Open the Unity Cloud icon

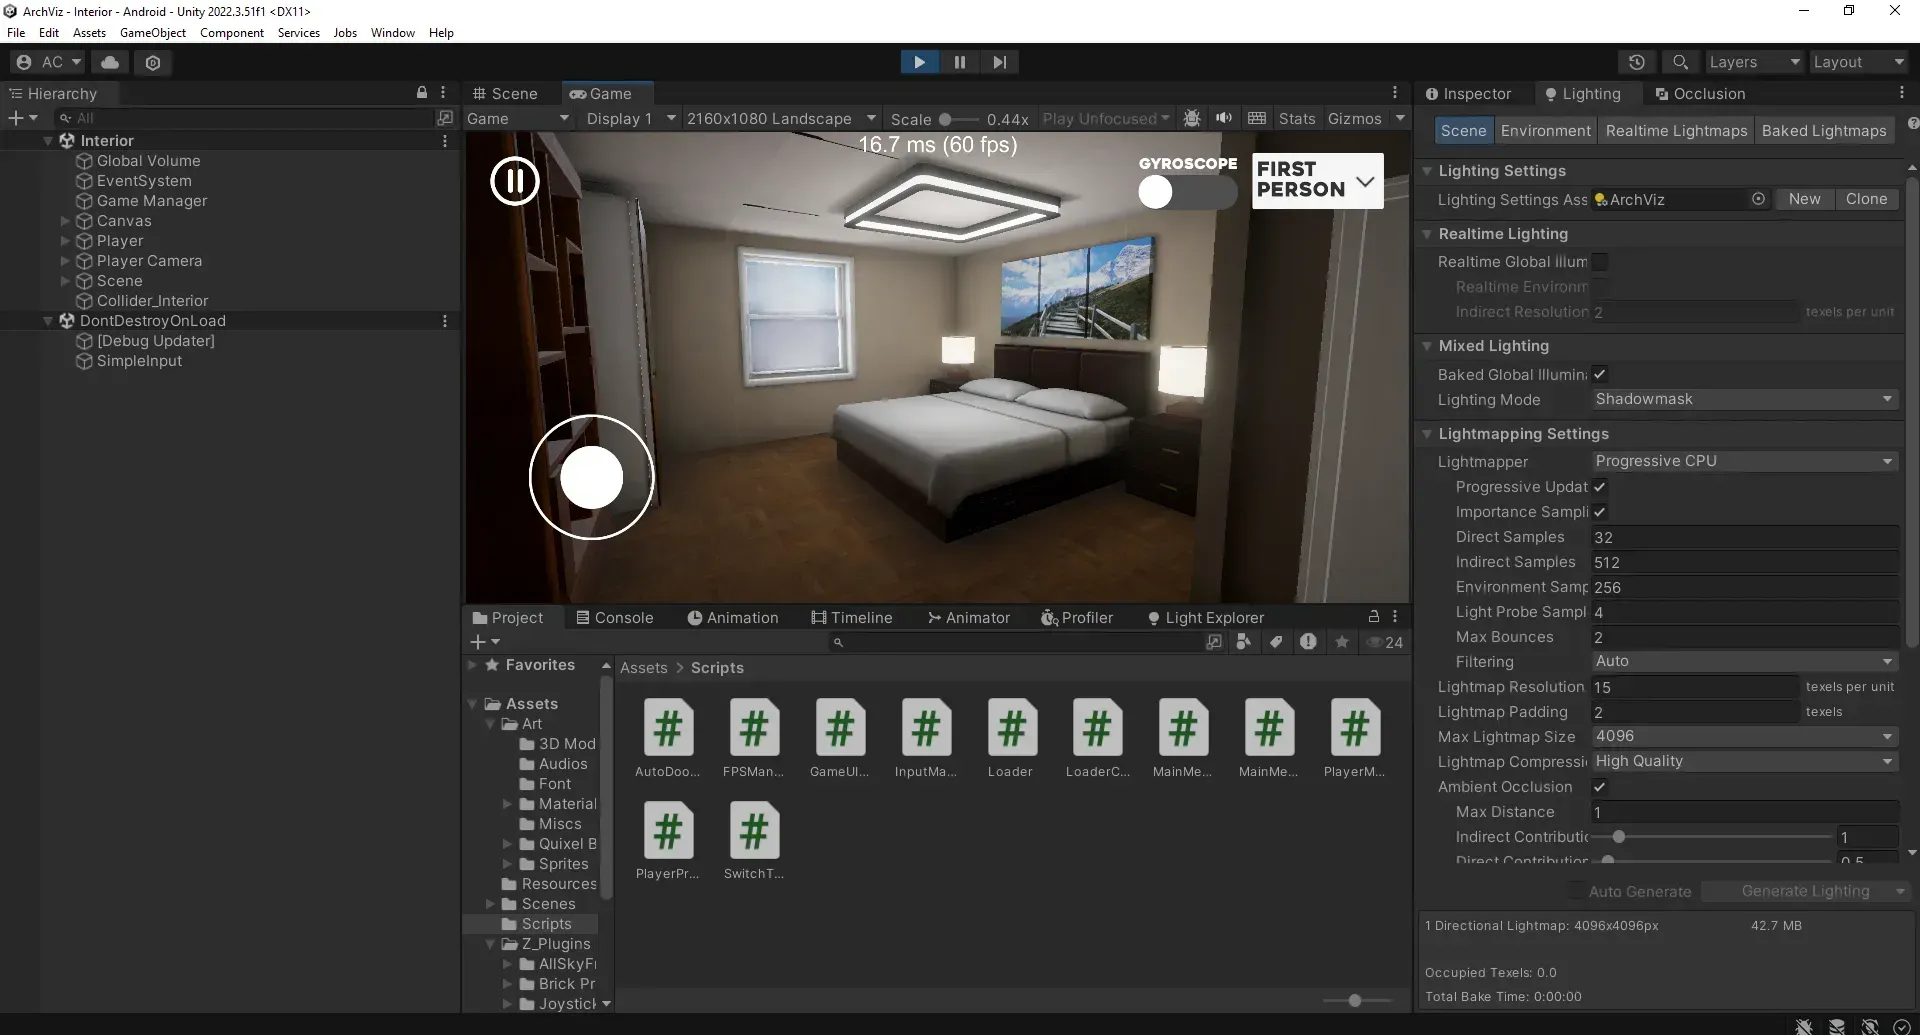click(x=110, y=62)
